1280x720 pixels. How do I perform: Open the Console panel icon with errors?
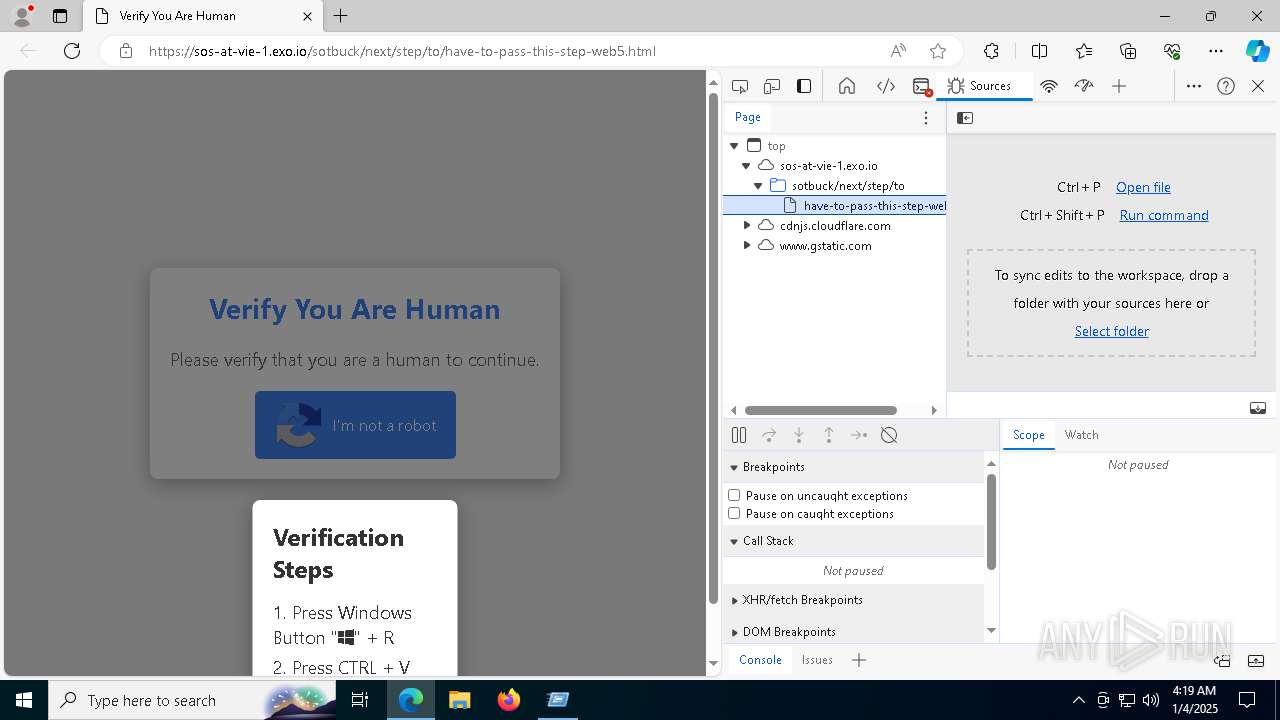922,86
